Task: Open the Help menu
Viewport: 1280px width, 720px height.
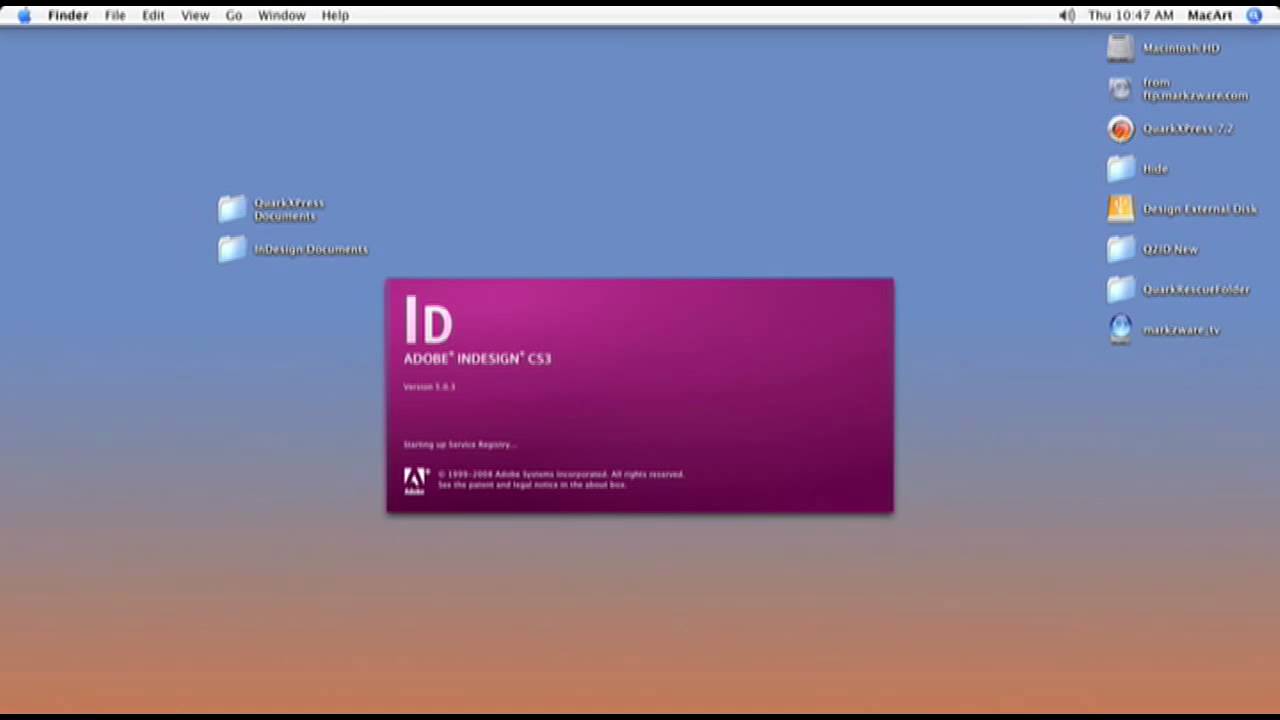Action: pyautogui.click(x=335, y=15)
